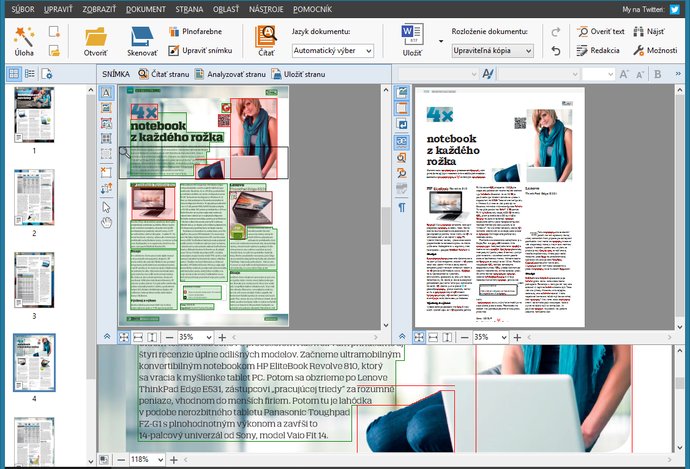Collapse text pane toolbar double chevron
Screen dimensions: 690x469
click(402, 337)
